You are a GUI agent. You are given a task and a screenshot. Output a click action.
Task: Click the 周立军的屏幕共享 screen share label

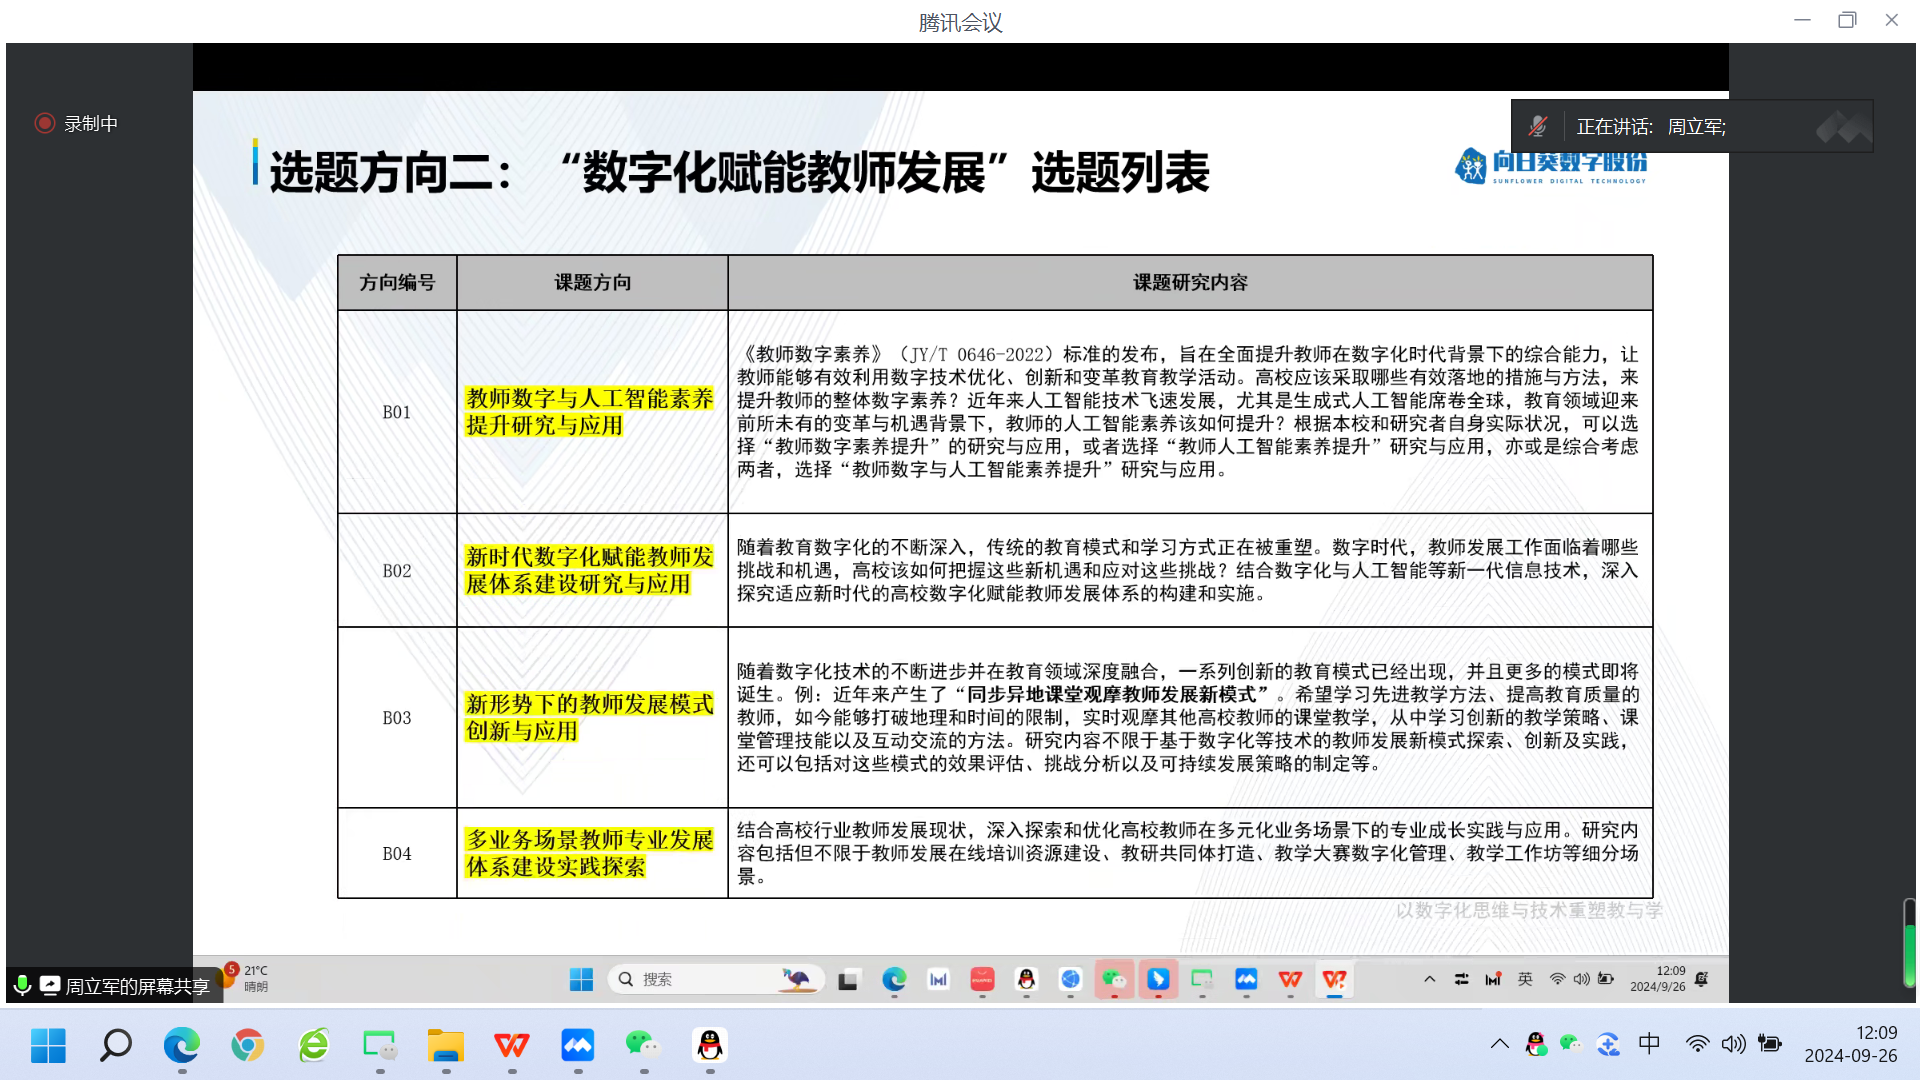point(137,986)
